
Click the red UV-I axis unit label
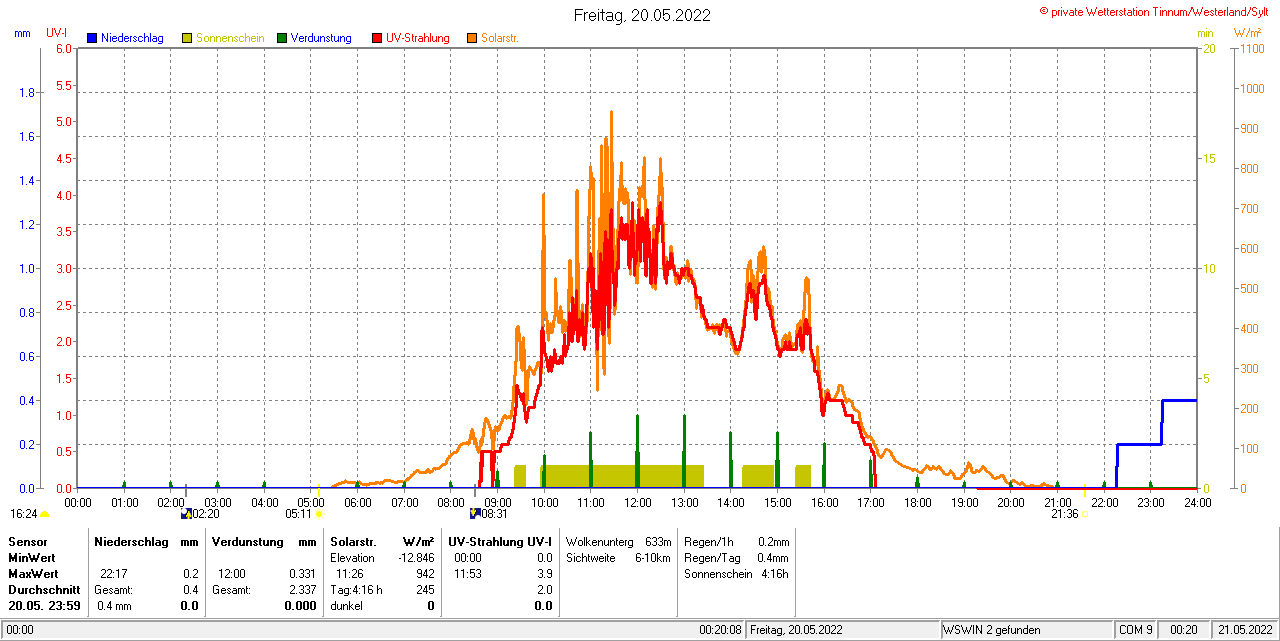coord(56,33)
